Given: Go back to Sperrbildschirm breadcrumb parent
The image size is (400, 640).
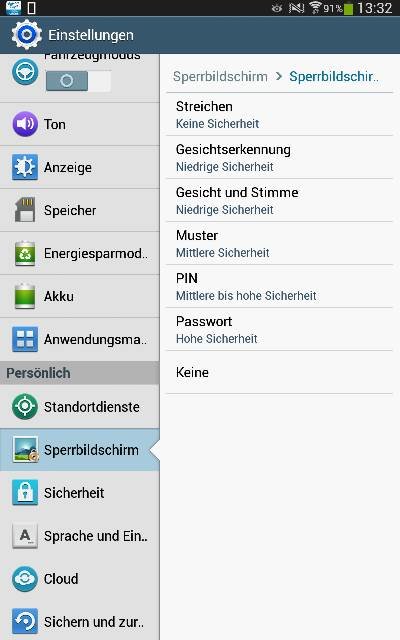Looking at the screenshot, I should pos(220,76).
